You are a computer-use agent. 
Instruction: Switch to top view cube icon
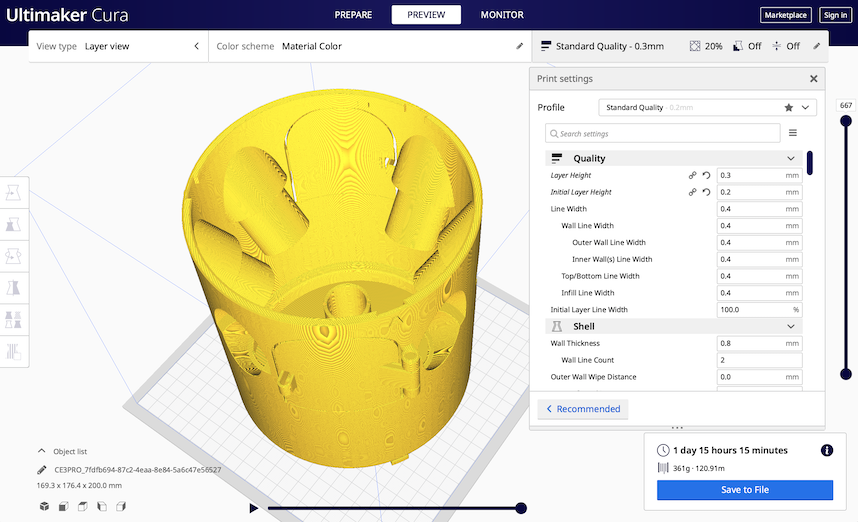(x=83, y=506)
